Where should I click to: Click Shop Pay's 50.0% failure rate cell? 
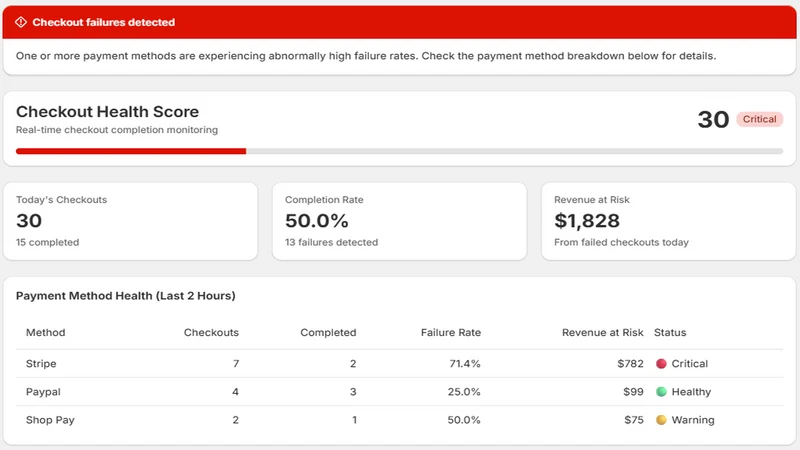click(x=464, y=420)
